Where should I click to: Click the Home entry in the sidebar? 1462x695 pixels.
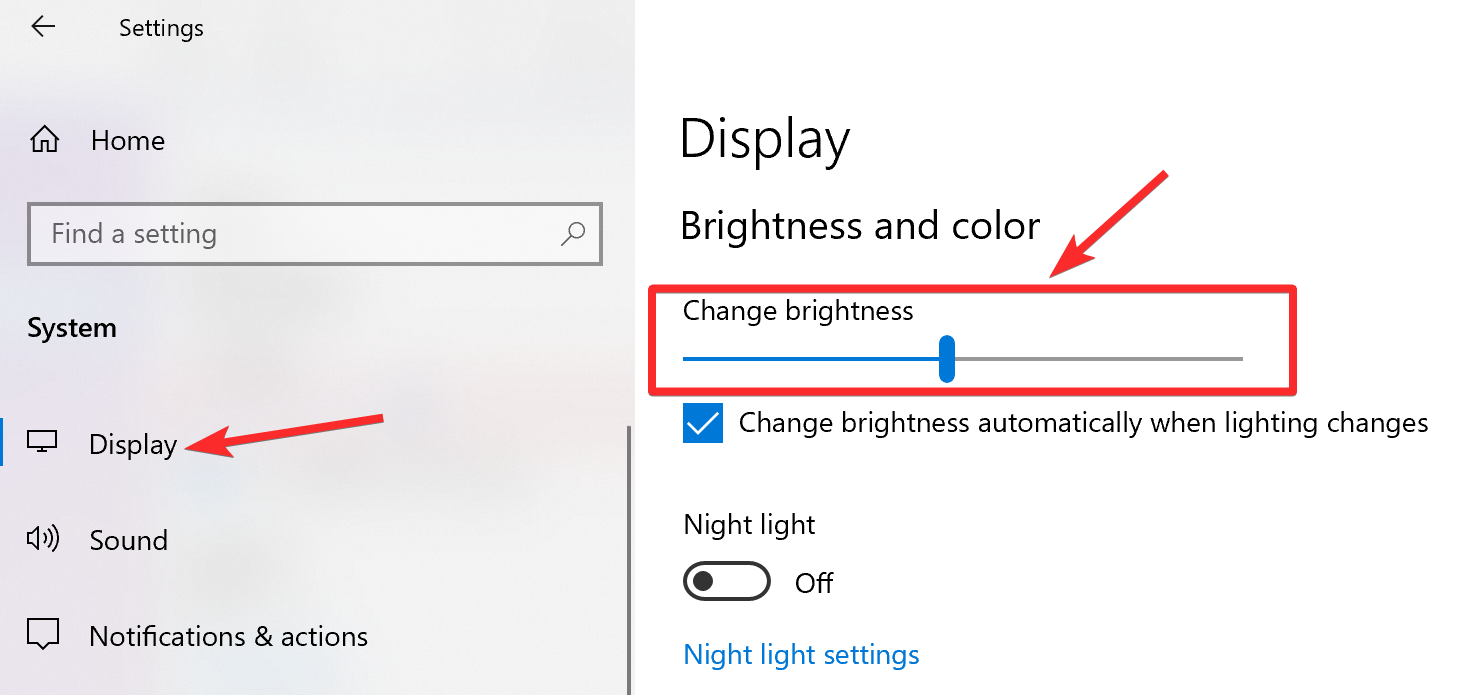pyautogui.click(x=127, y=140)
